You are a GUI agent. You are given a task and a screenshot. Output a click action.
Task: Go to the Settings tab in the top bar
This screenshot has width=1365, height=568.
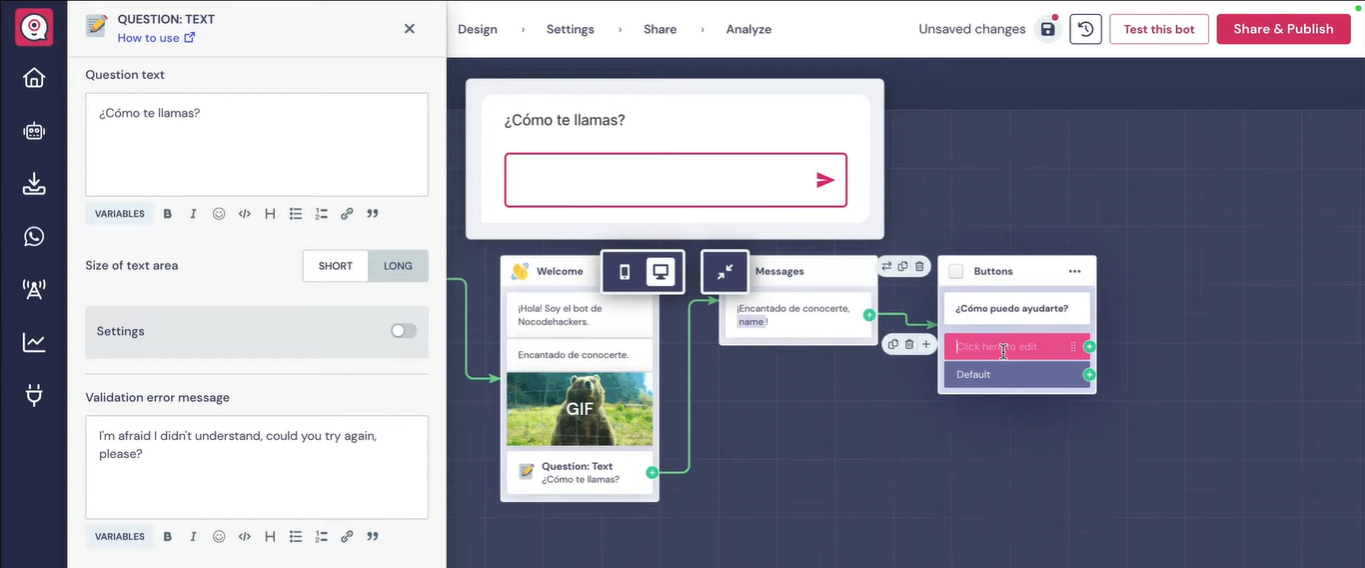point(570,29)
